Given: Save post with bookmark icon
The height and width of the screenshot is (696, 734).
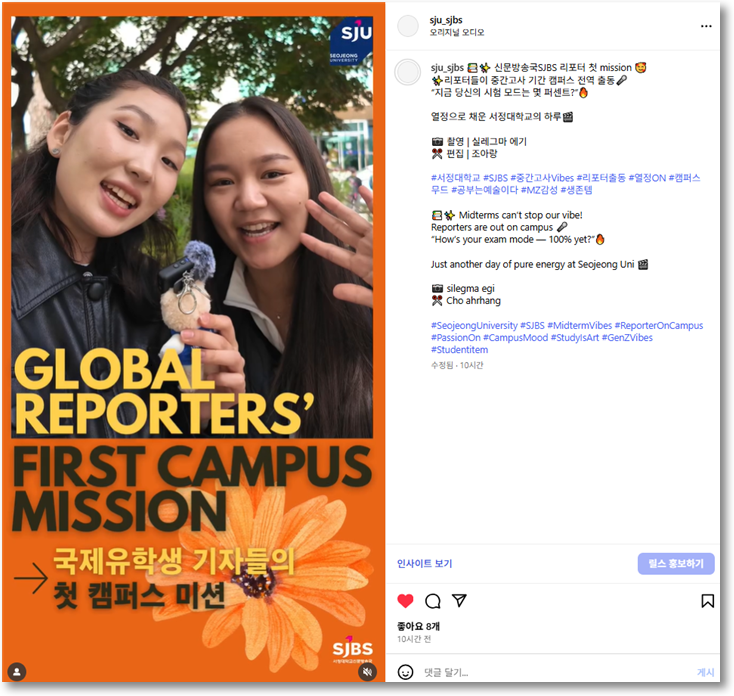Looking at the screenshot, I should (707, 601).
